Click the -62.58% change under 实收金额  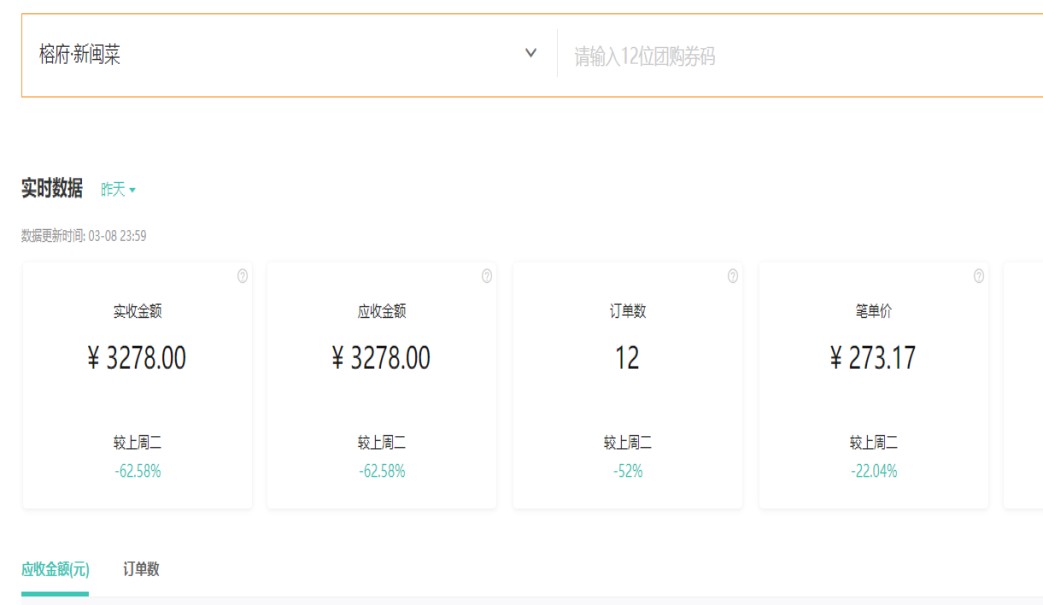click(x=137, y=471)
